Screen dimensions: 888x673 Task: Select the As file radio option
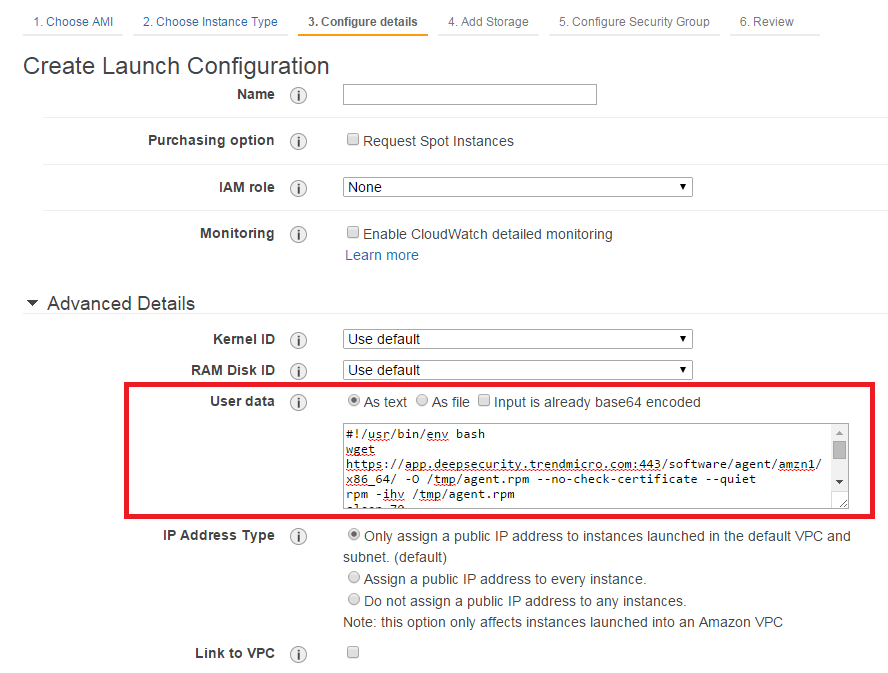coord(422,401)
